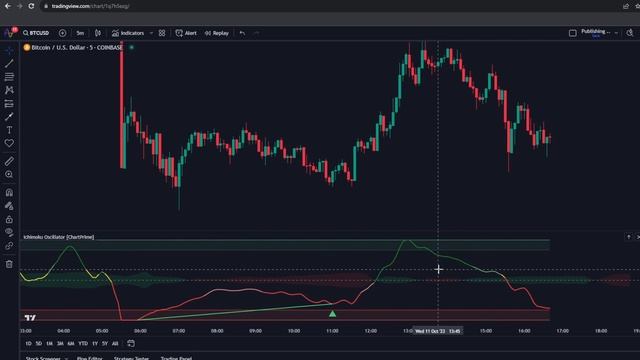The height and width of the screenshot is (360, 640).
Task: Open the Trading Panel tab
Action: [x=176, y=358]
